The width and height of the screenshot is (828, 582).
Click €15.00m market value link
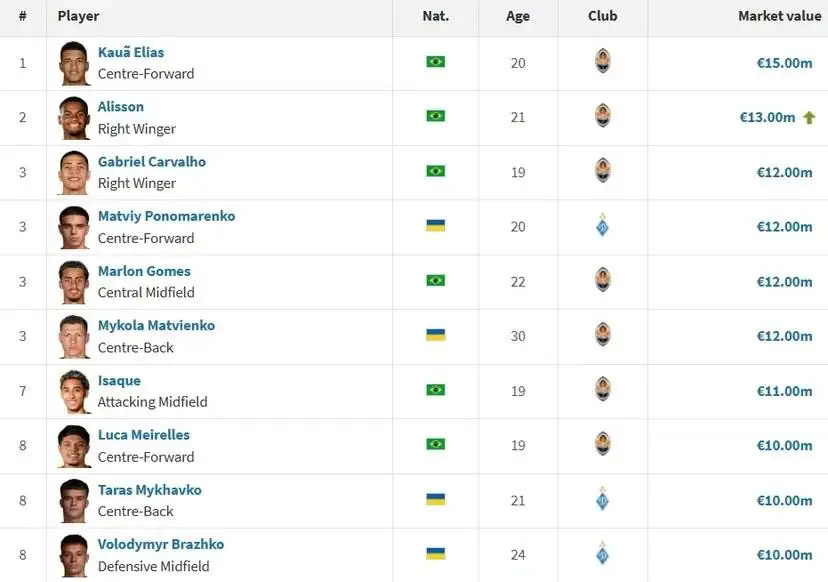coord(784,63)
